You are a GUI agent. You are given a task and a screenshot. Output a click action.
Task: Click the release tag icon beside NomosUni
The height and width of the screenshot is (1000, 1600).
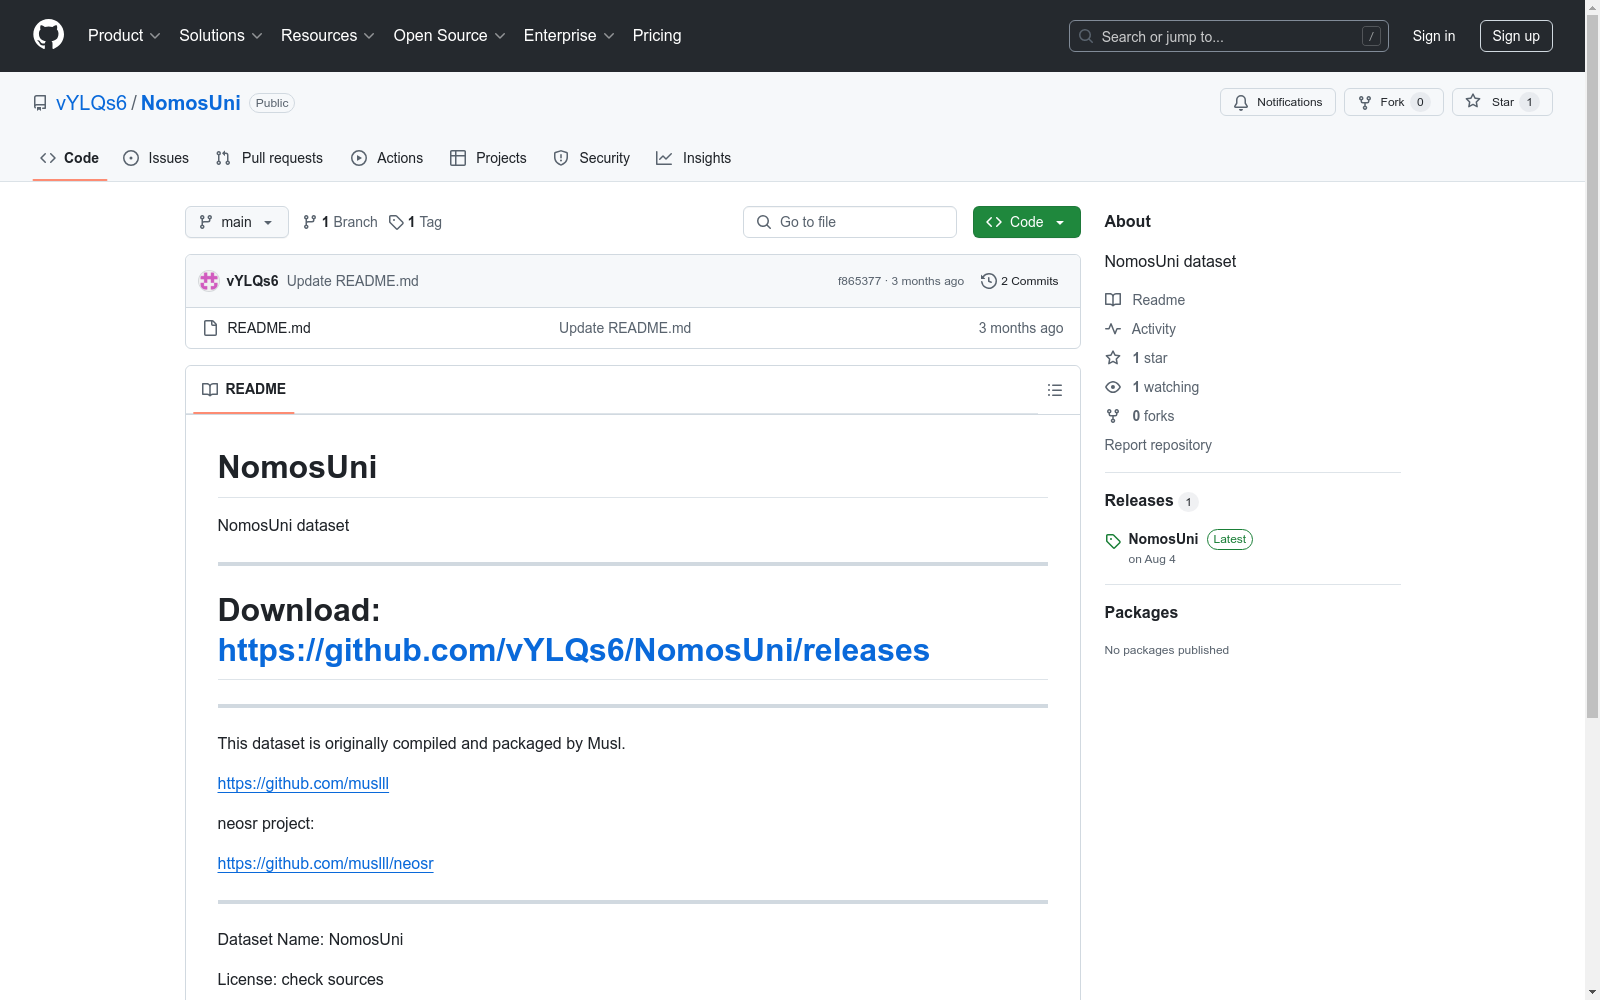click(x=1113, y=541)
